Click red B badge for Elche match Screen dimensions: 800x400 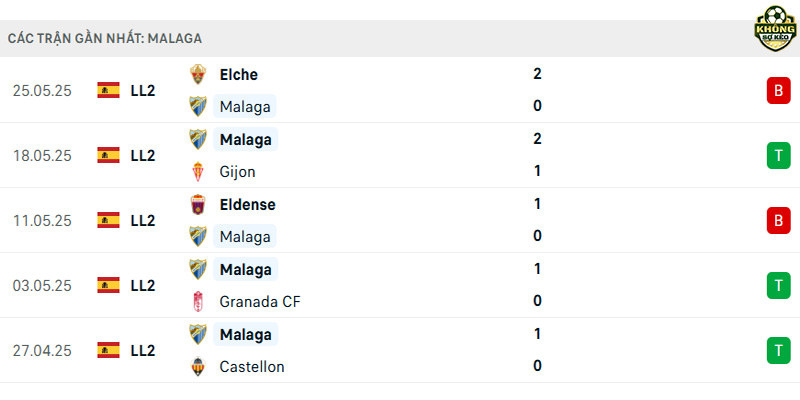(x=778, y=91)
